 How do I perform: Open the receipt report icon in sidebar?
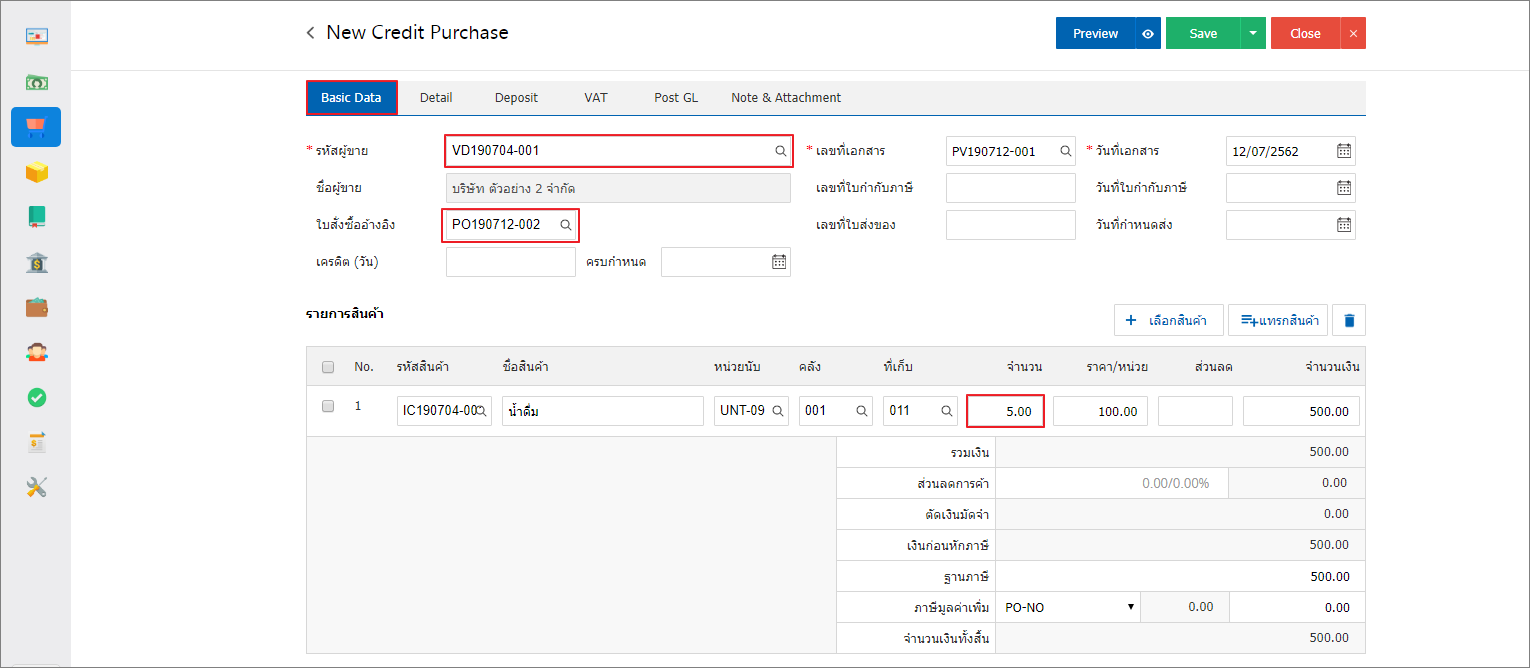tap(37, 442)
